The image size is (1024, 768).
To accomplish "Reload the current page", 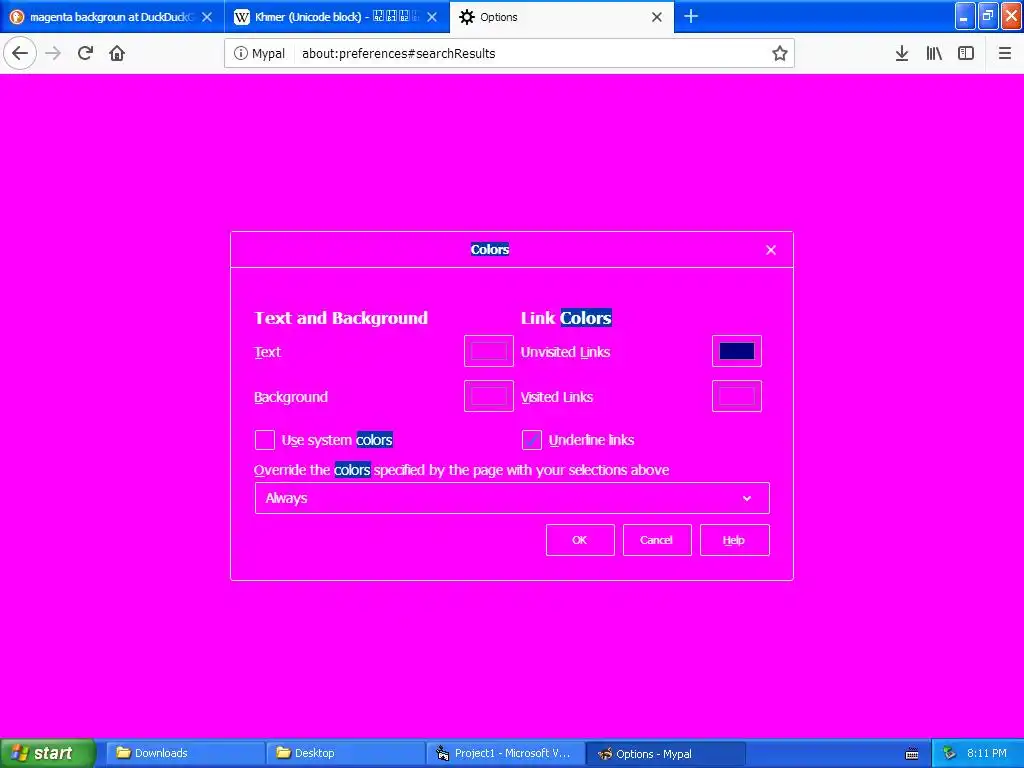I will pos(85,53).
